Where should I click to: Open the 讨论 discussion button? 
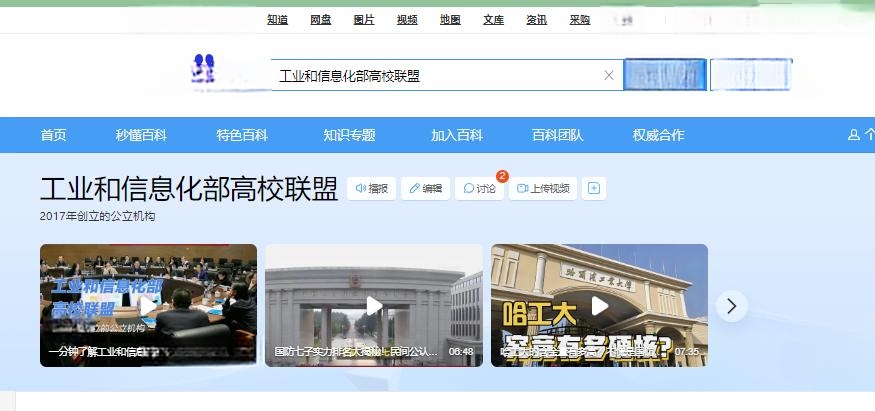tap(479, 188)
